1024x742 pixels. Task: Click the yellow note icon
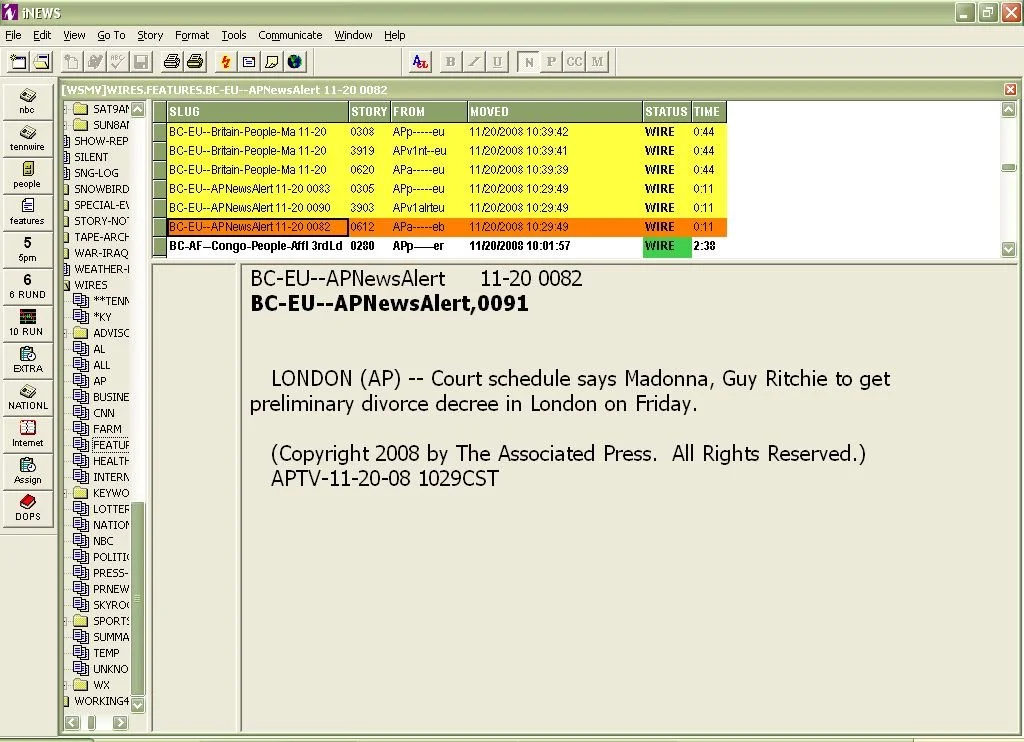point(272,62)
